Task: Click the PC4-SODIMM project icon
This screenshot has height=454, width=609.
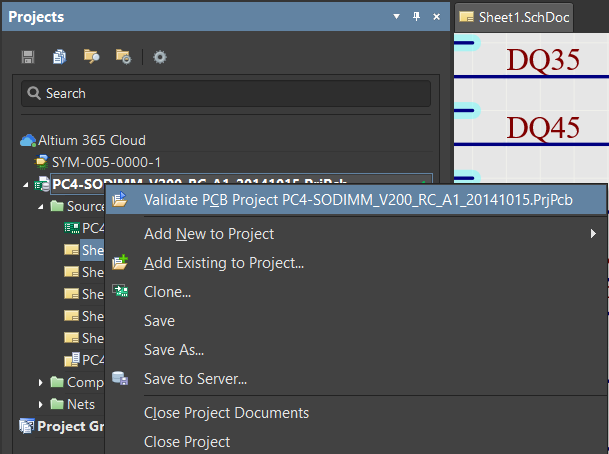Action: click(42, 184)
